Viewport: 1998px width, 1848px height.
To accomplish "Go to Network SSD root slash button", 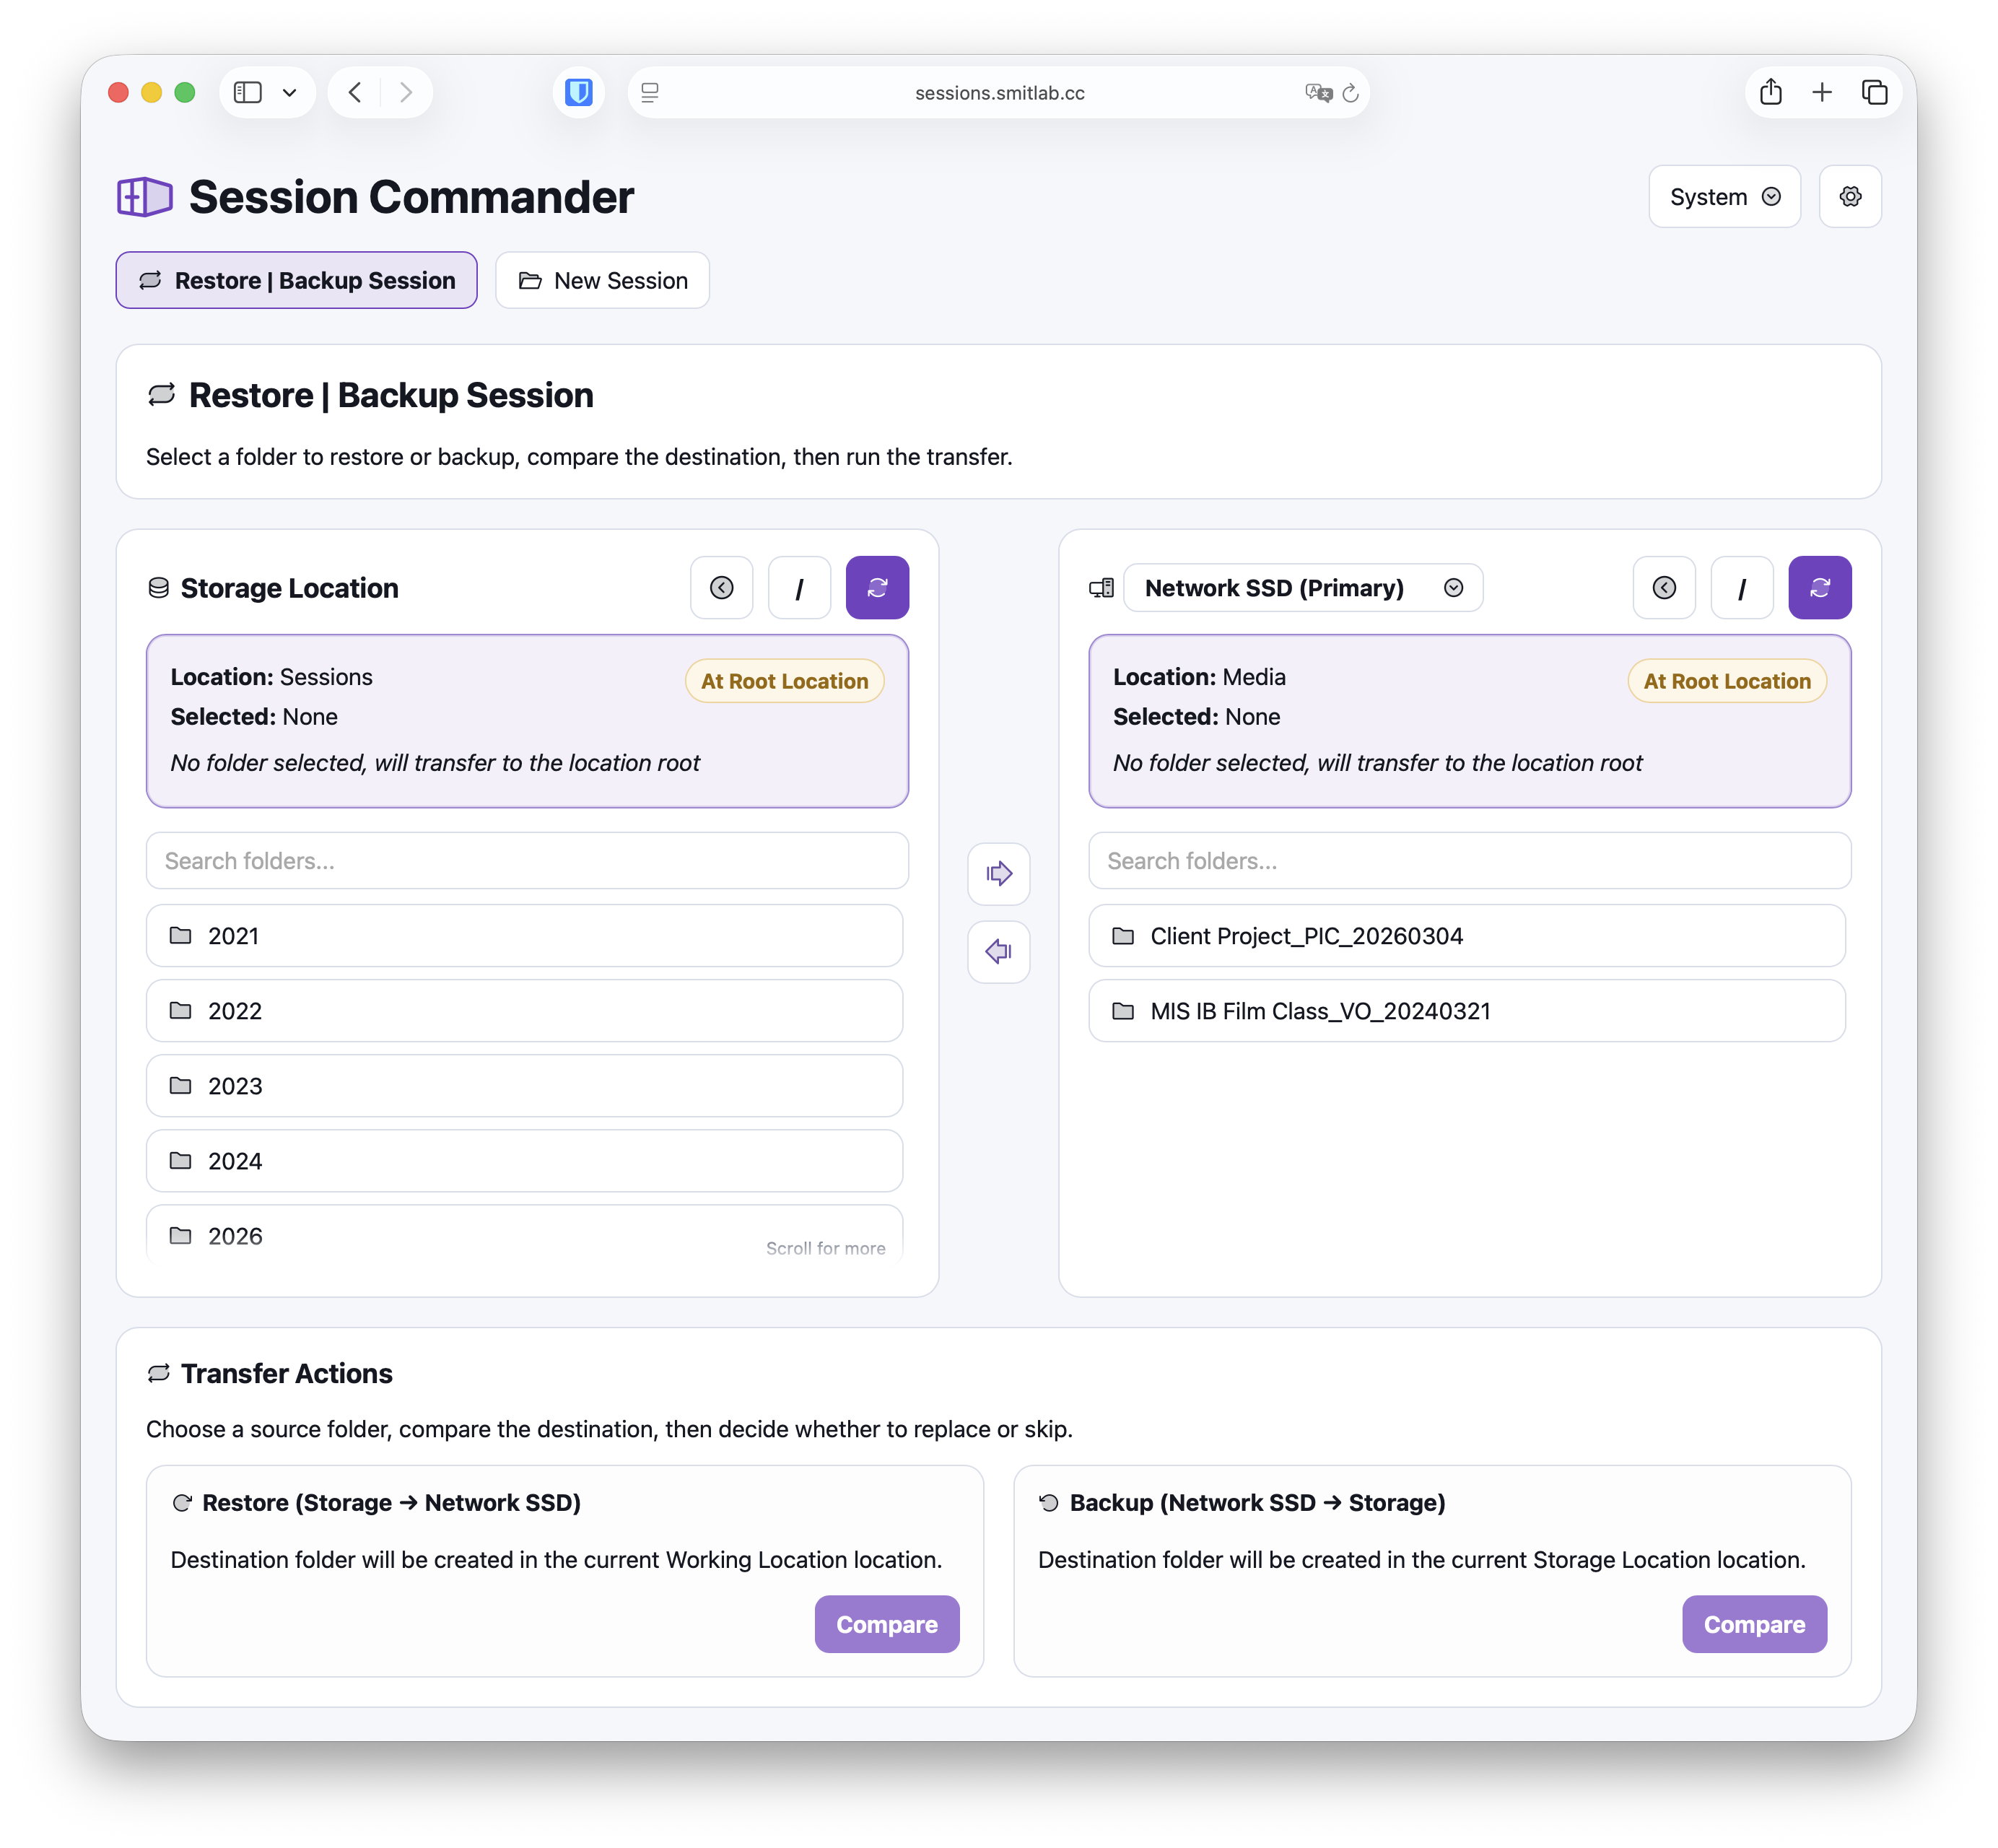I will 1741,588.
